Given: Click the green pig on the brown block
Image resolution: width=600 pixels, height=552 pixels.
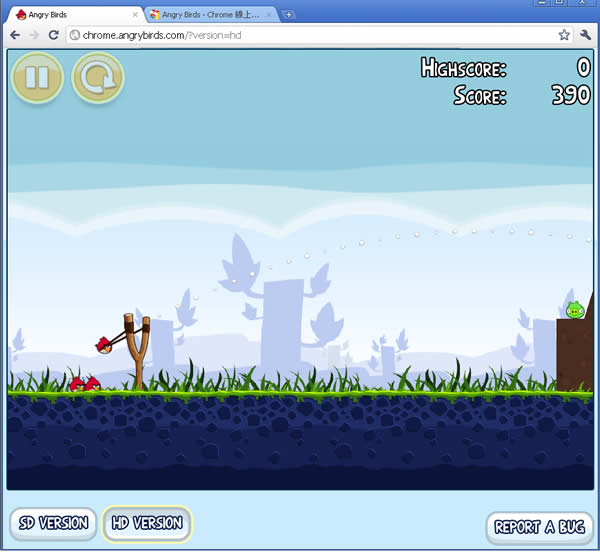Looking at the screenshot, I should point(575,310).
